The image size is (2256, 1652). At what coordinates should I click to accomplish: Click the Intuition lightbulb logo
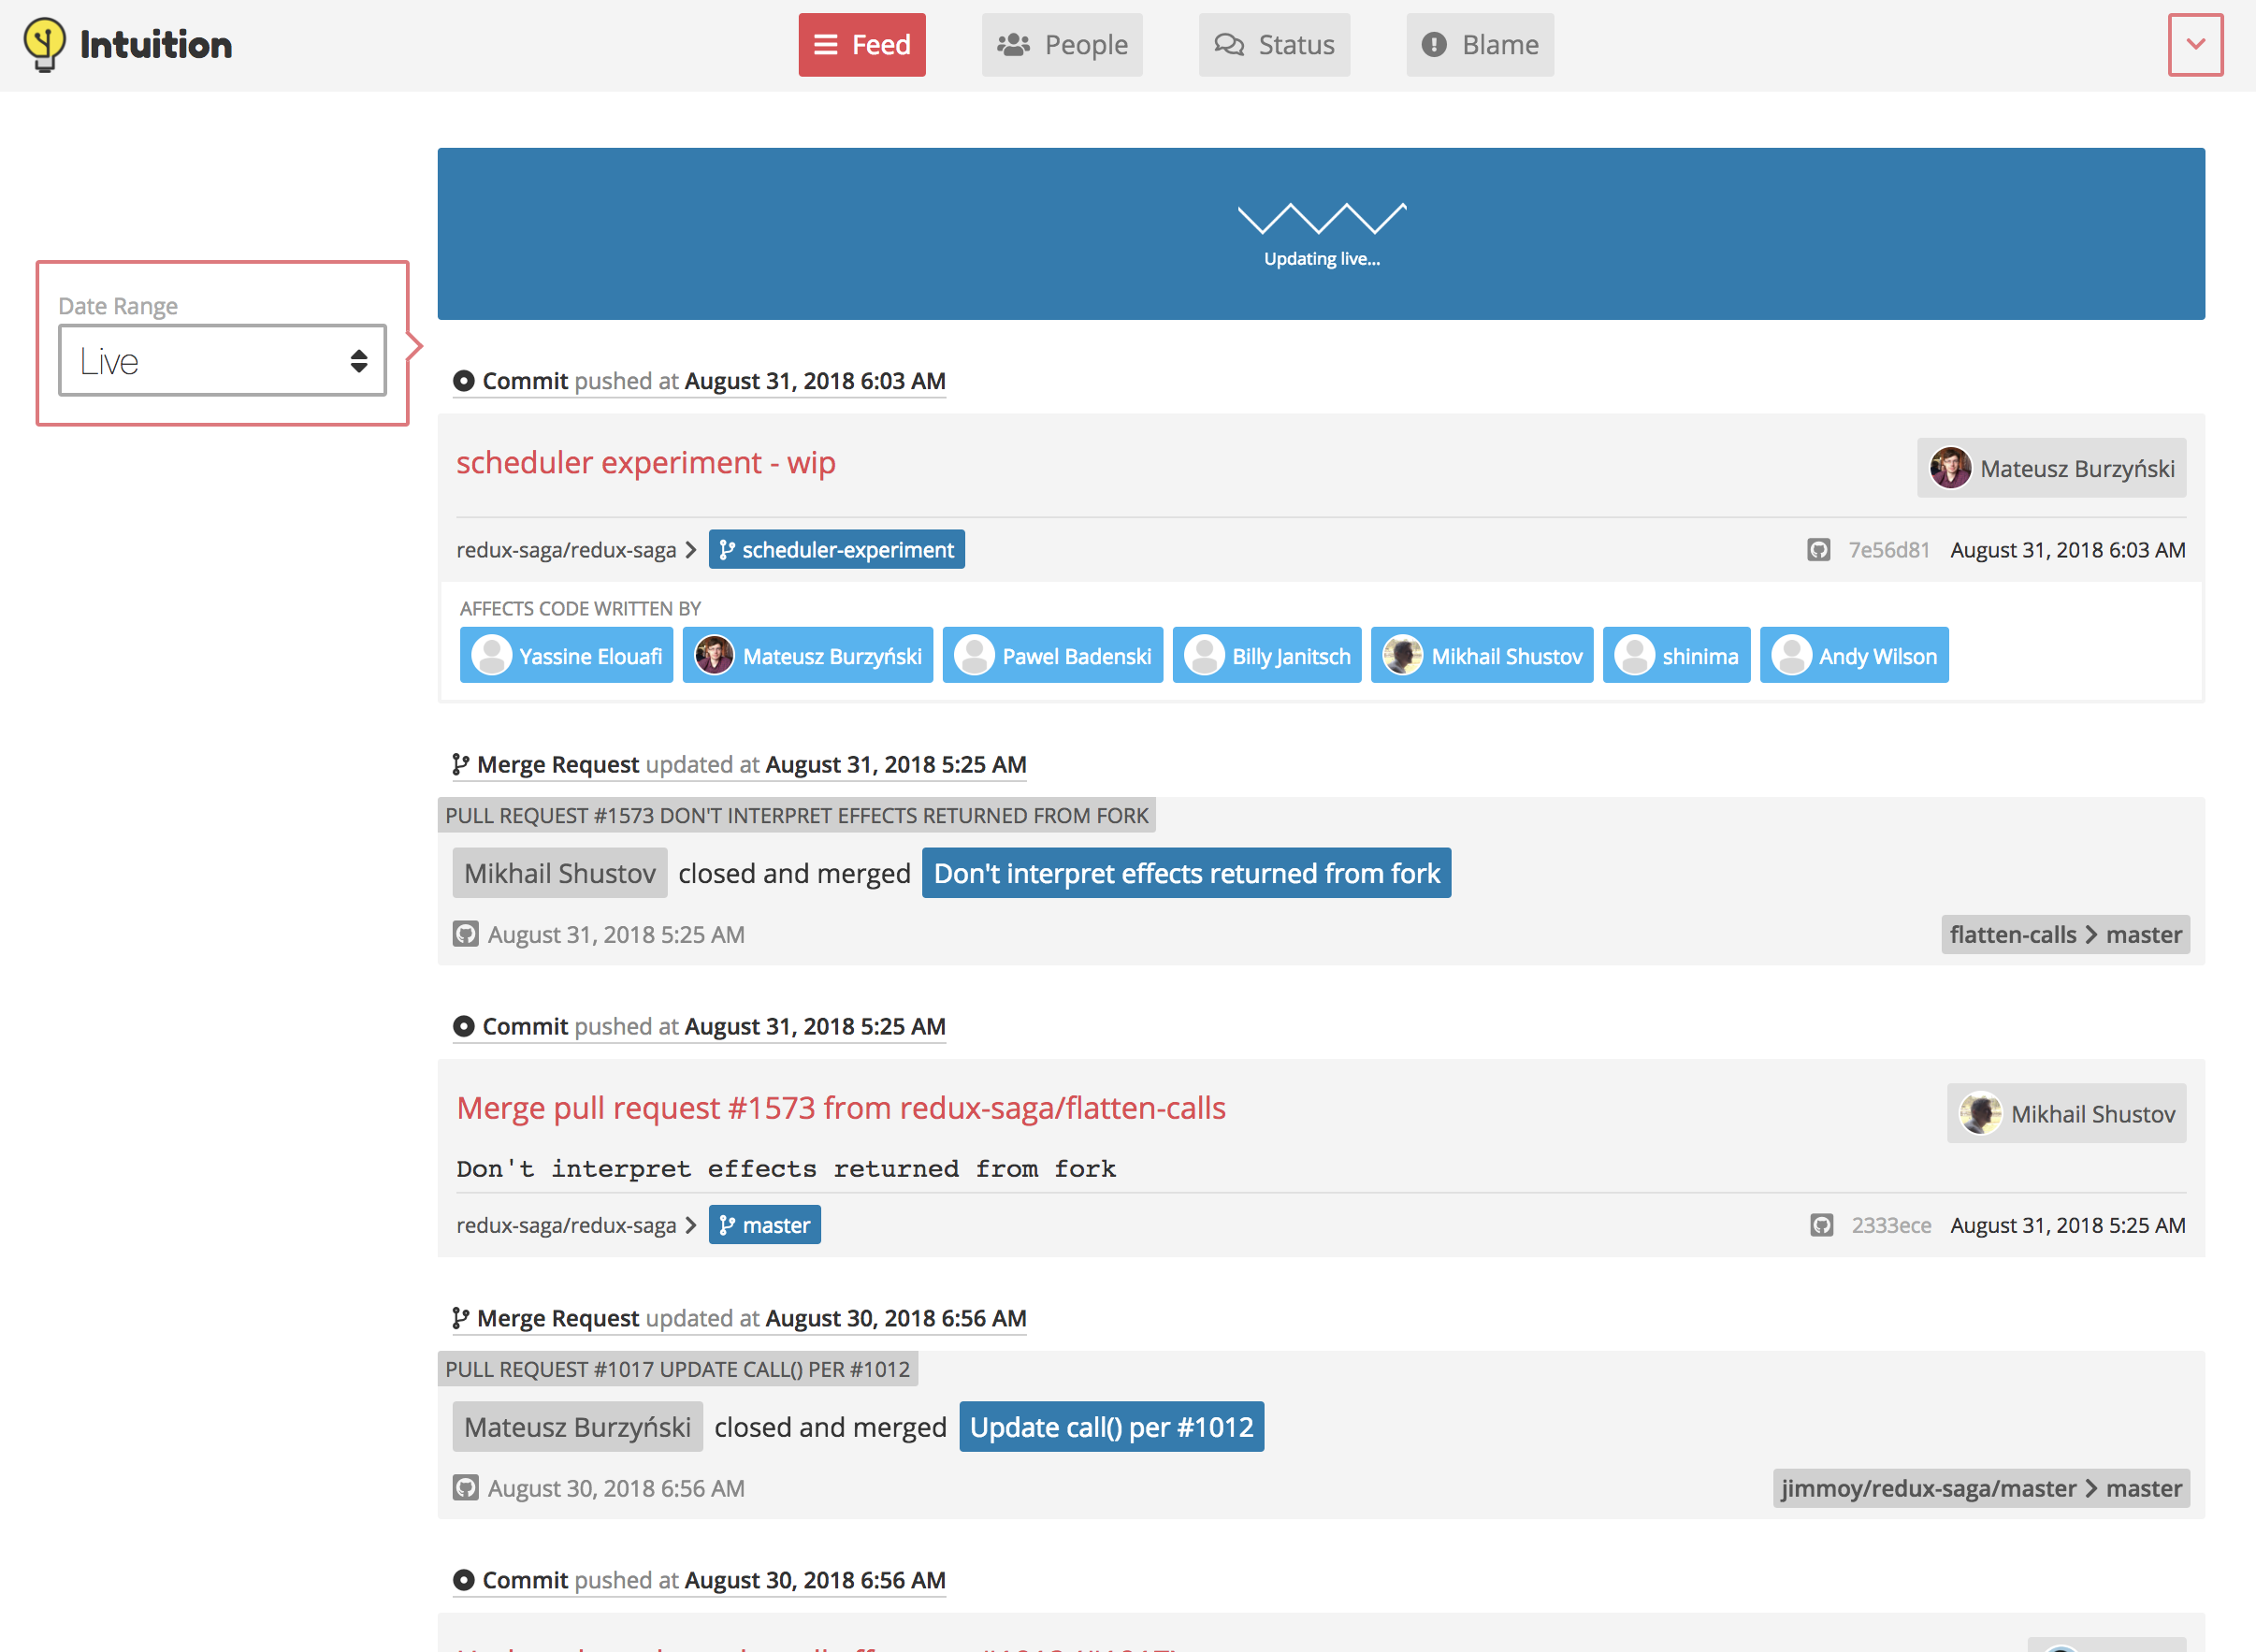(x=44, y=44)
